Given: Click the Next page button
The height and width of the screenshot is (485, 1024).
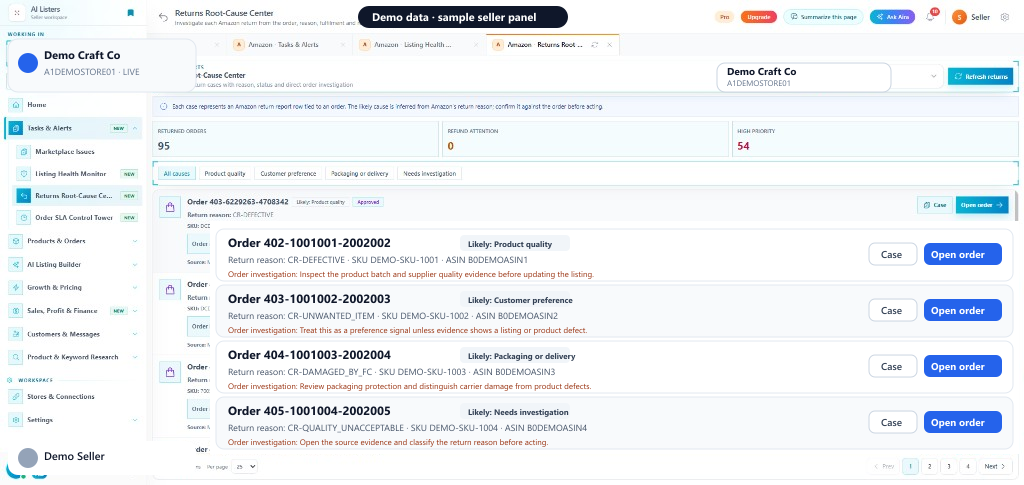Looking at the screenshot, I should coord(995,466).
